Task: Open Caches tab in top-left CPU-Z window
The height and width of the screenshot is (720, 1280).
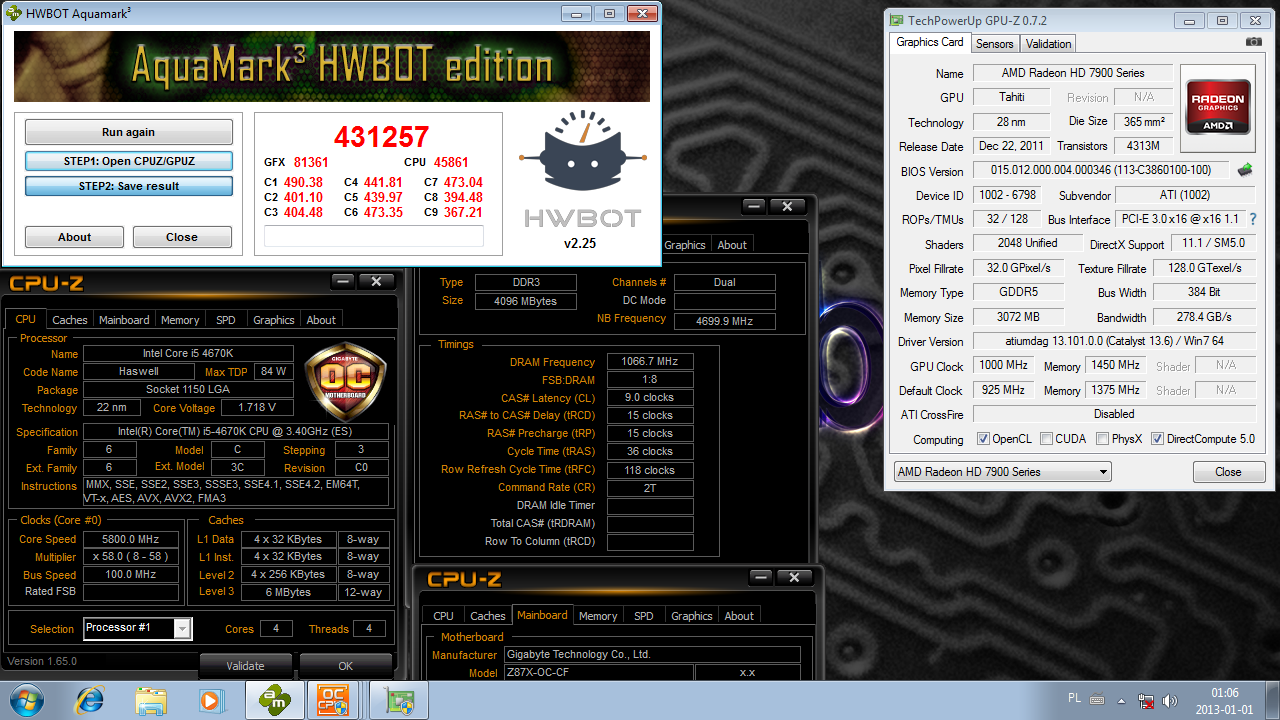Action: click(x=70, y=320)
